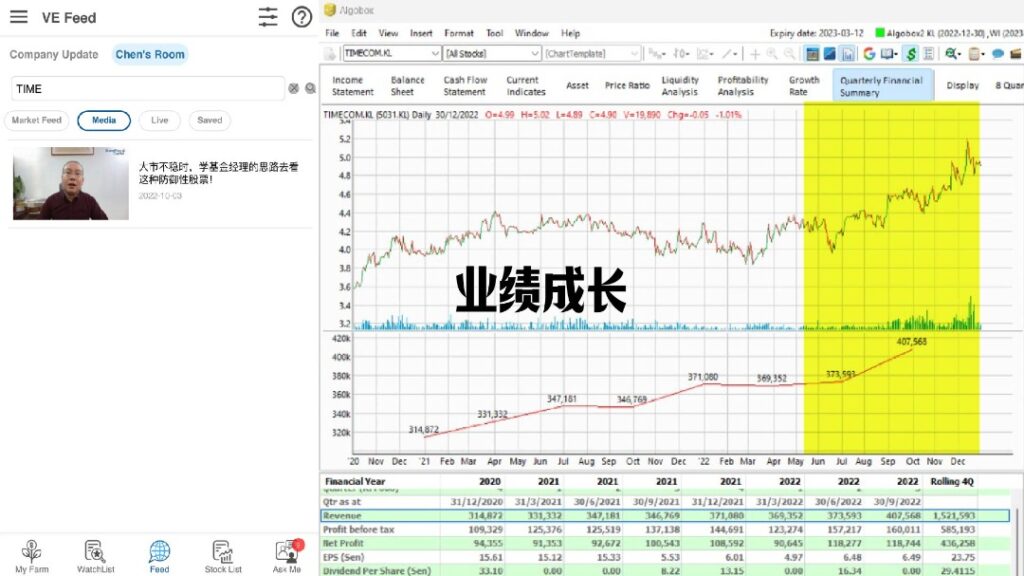1024x576 pixels.
Task: Click the highlighted financial chart toolbar icon
Action: tap(848, 54)
